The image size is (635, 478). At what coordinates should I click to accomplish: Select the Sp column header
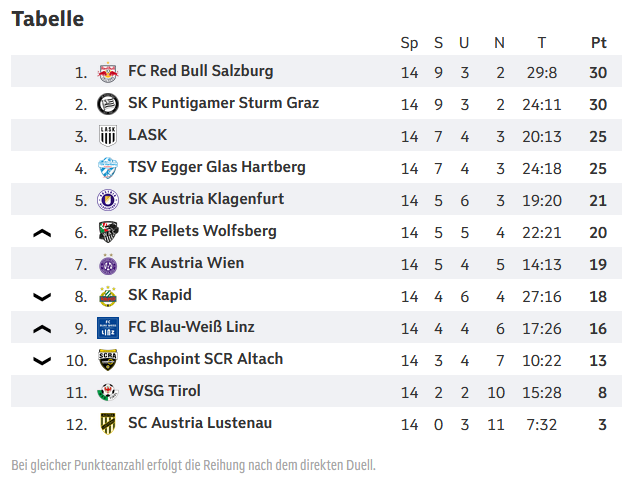(x=409, y=43)
